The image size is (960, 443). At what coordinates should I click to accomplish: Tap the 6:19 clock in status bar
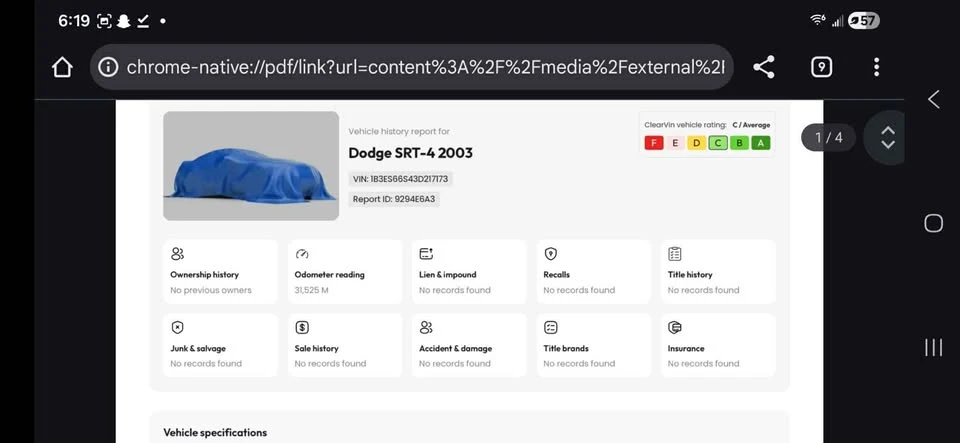(x=74, y=21)
